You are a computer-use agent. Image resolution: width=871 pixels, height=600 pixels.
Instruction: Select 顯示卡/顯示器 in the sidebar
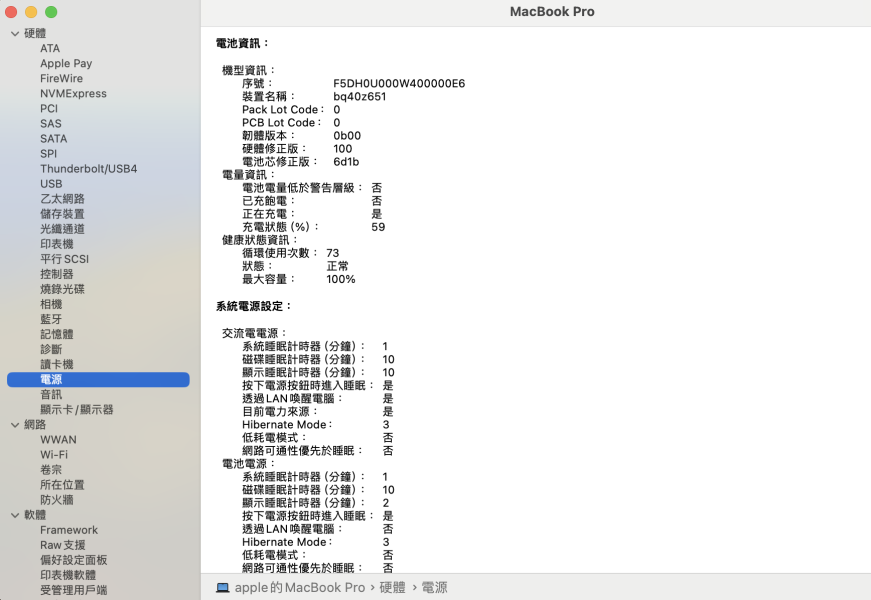click(77, 409)
